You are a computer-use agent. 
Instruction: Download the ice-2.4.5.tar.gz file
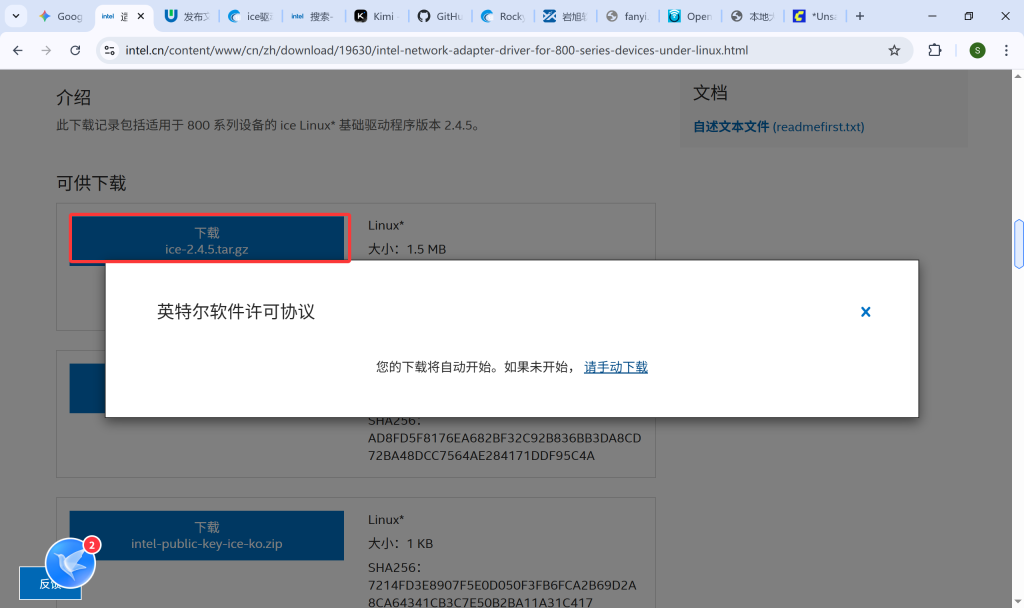pos(208,240)
